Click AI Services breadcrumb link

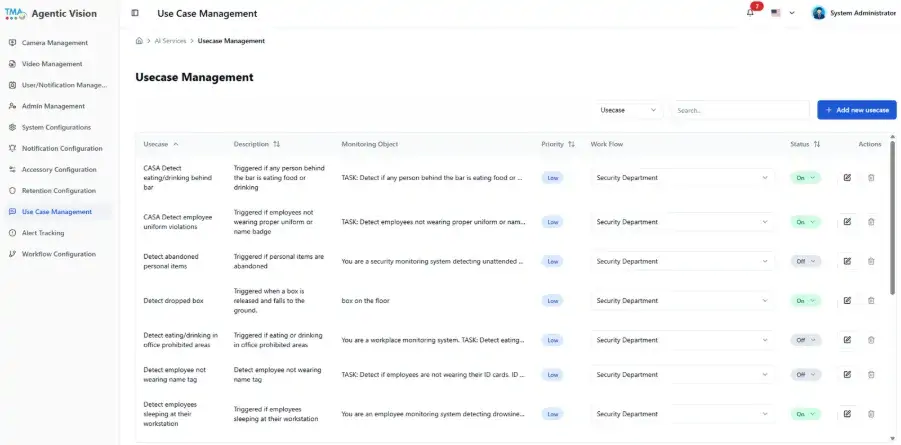[170, 41]
